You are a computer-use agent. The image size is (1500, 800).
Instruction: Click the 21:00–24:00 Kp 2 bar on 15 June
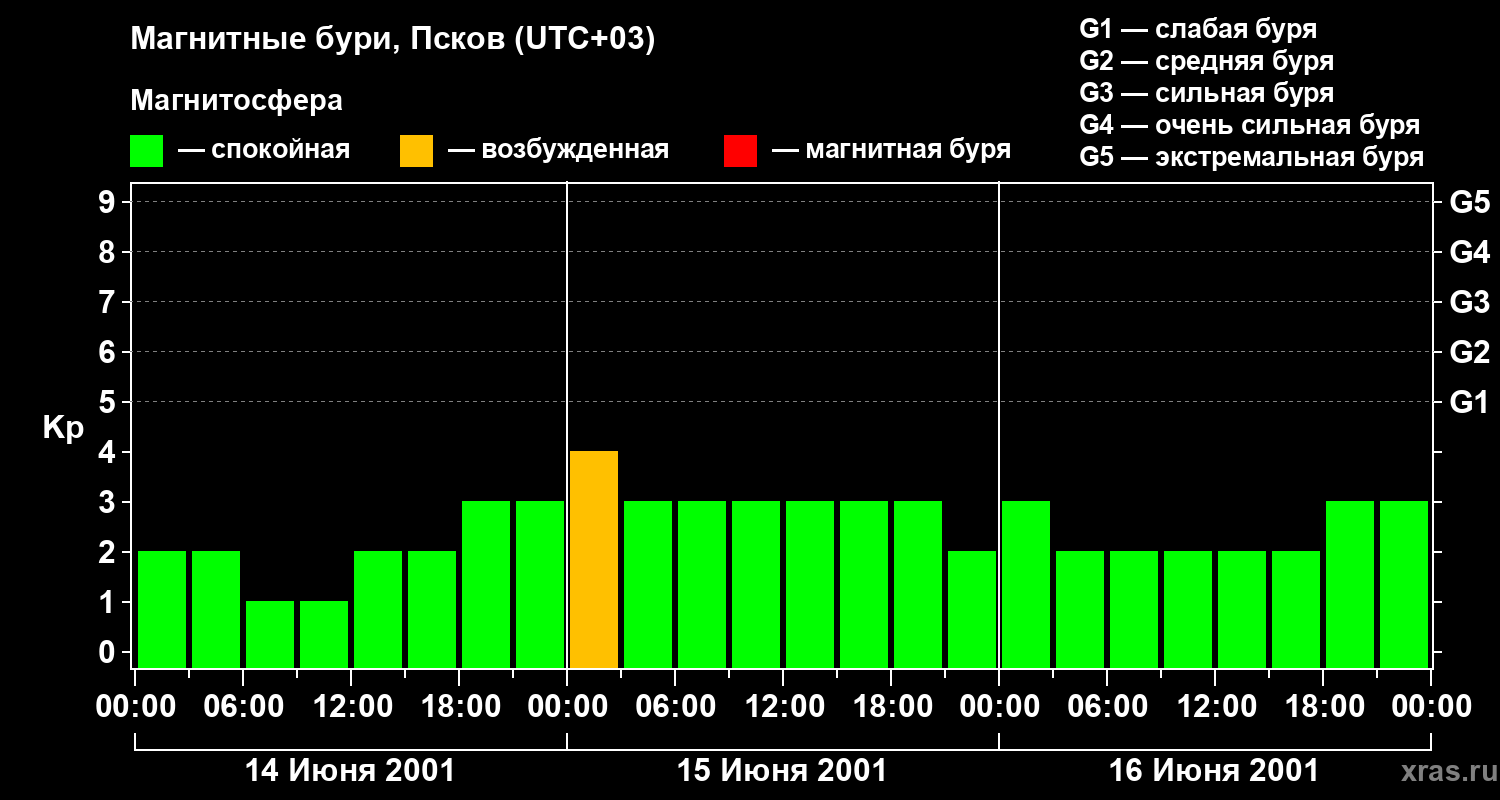coord(972,609)
